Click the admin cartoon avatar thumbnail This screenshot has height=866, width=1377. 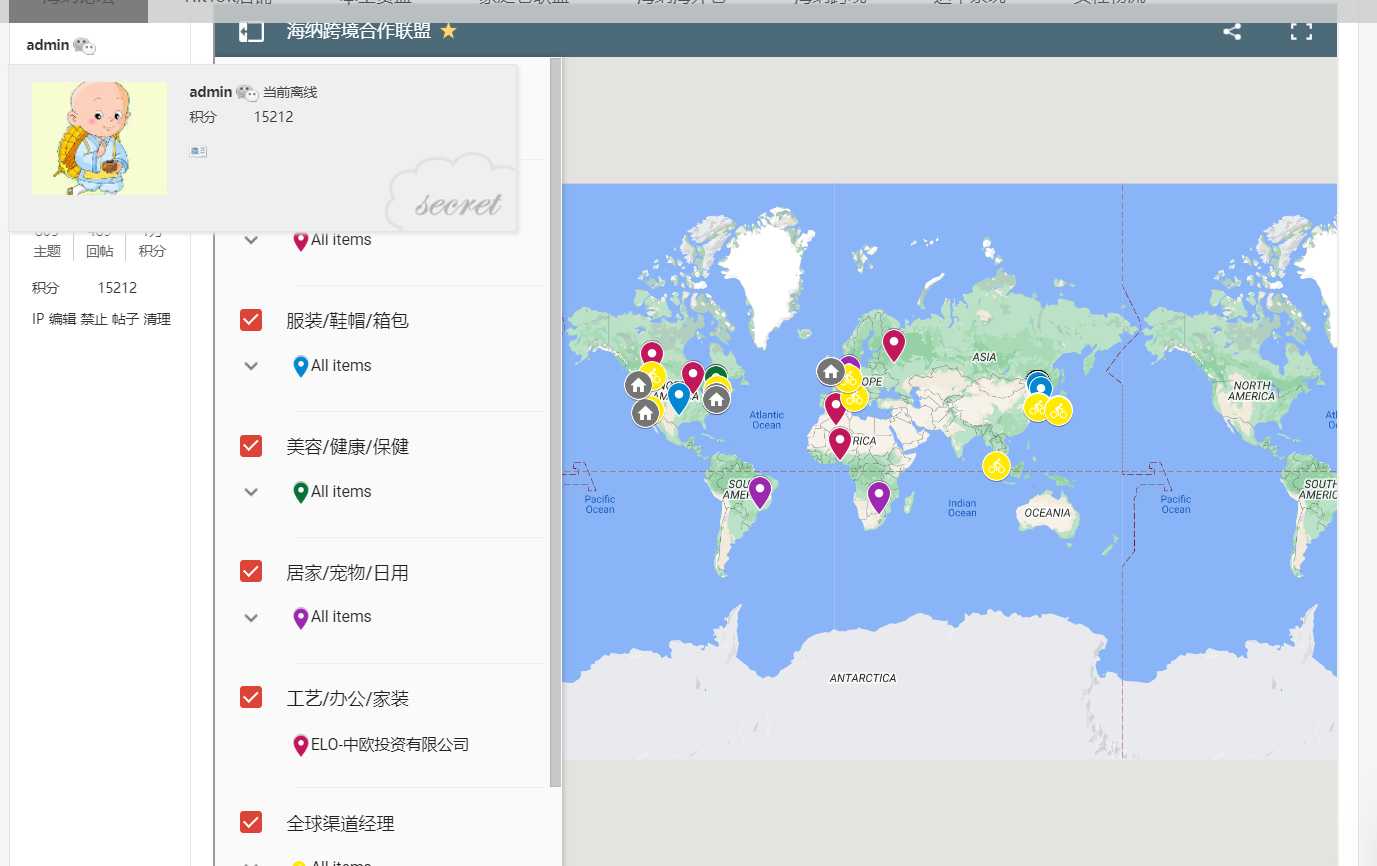pyautogui.click(x=99, y=138)
